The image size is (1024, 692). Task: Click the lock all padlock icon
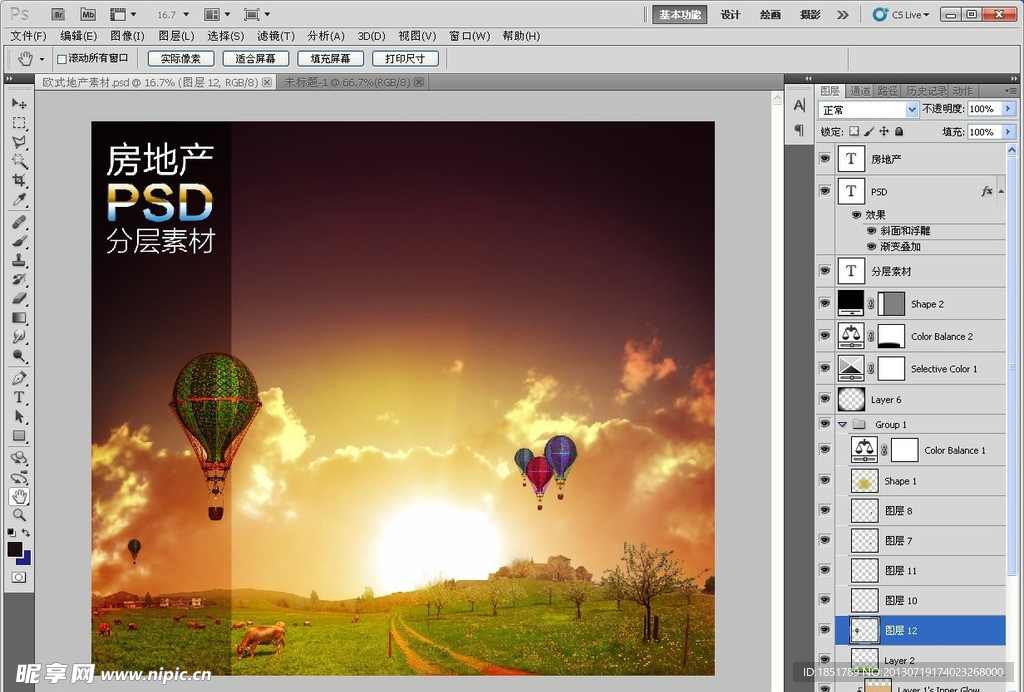(899, 131)
